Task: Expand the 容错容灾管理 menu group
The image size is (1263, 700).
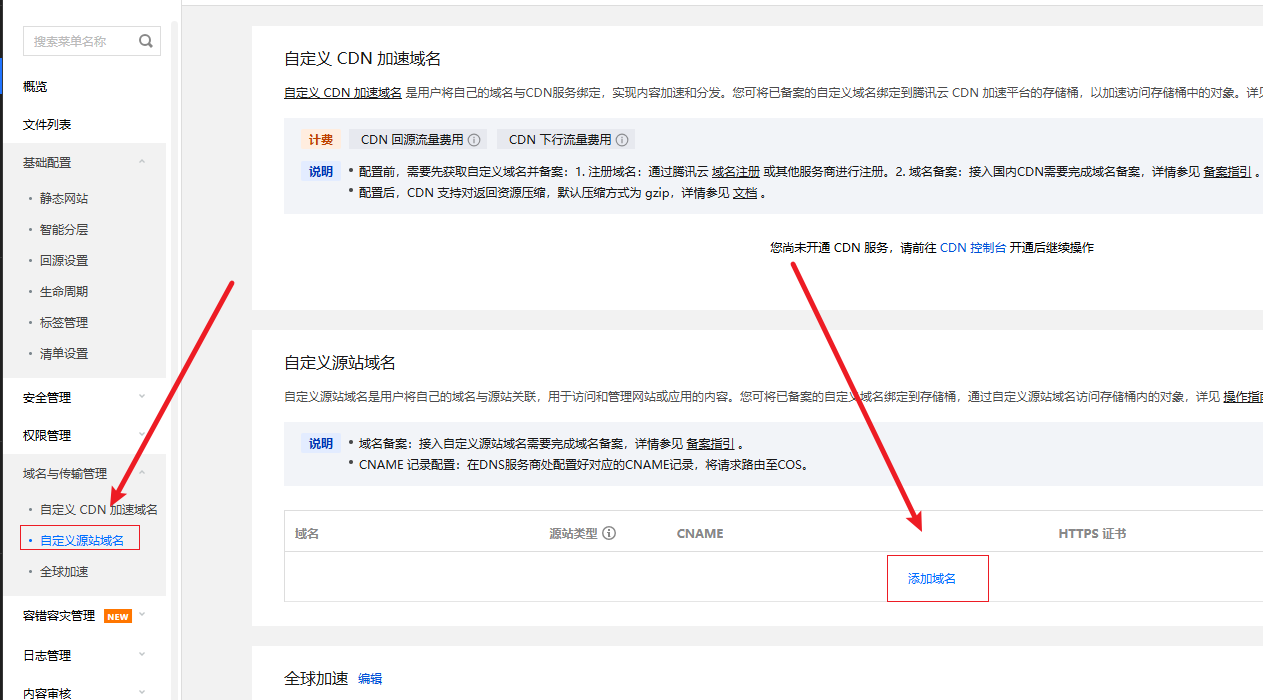Action: click(x=142, y=615)
